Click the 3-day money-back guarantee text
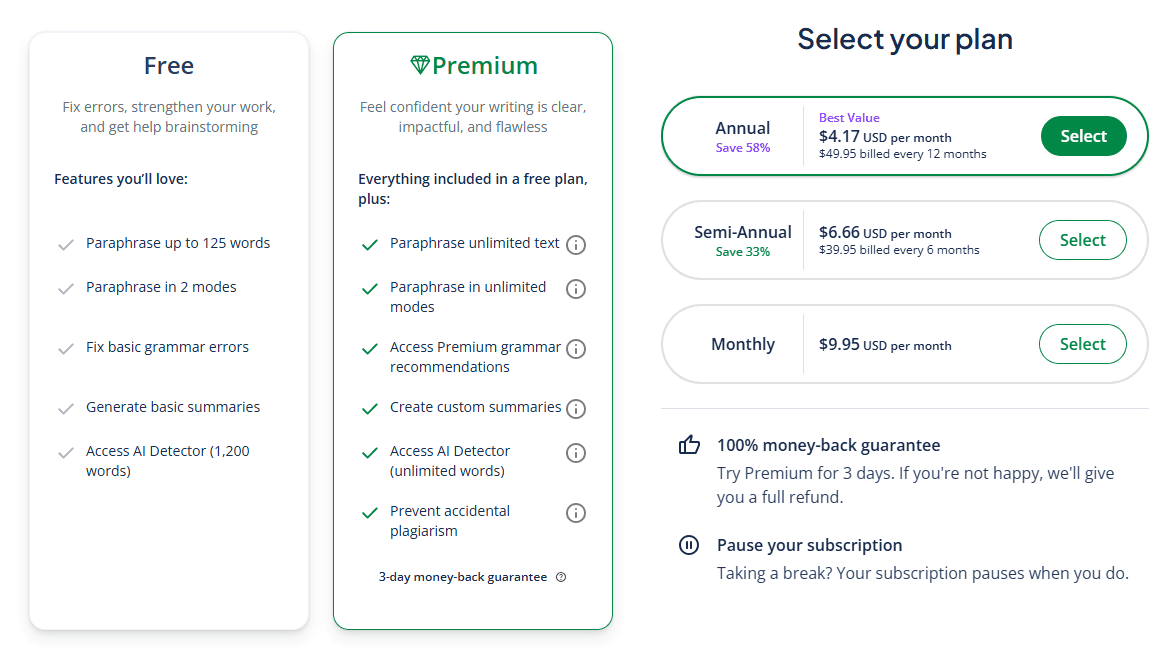Viewport: 1172px width, 649px height. pos(463,577)
